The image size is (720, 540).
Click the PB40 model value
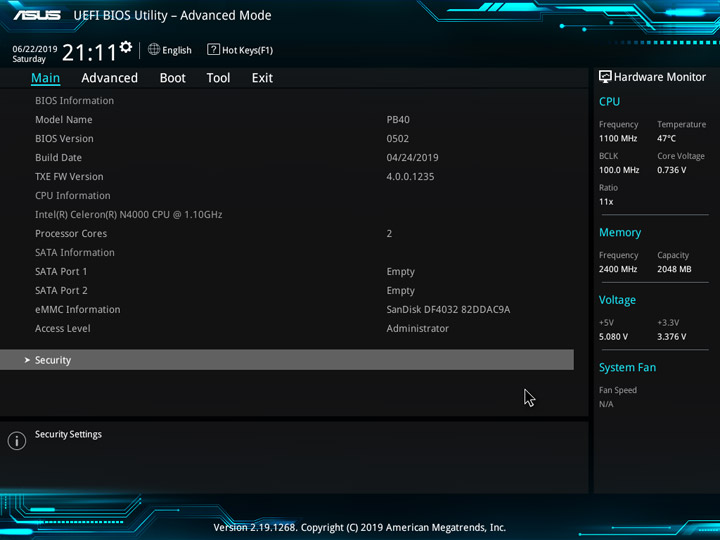click(398, 119)
